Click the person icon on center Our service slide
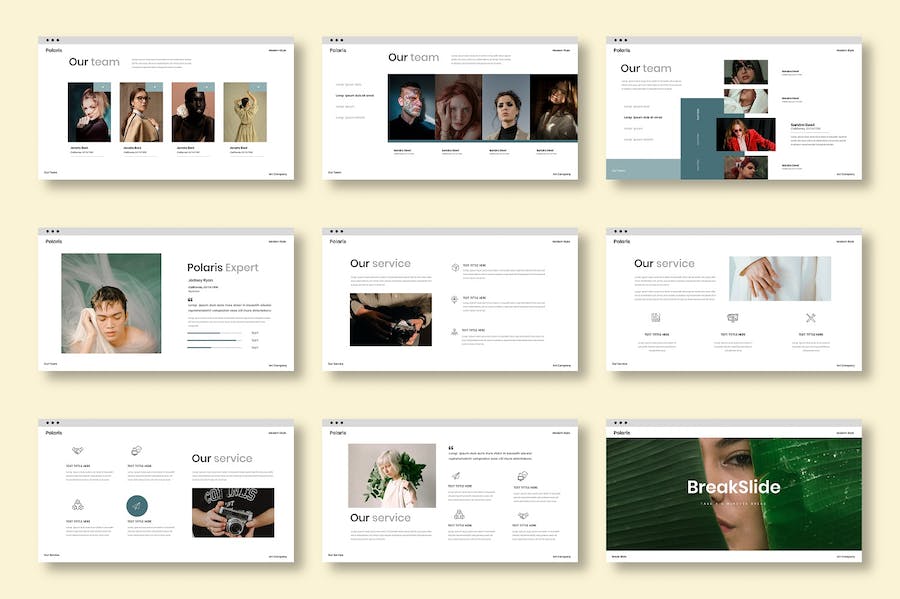The height and width of the screenshot is (599, 900). 455,331
